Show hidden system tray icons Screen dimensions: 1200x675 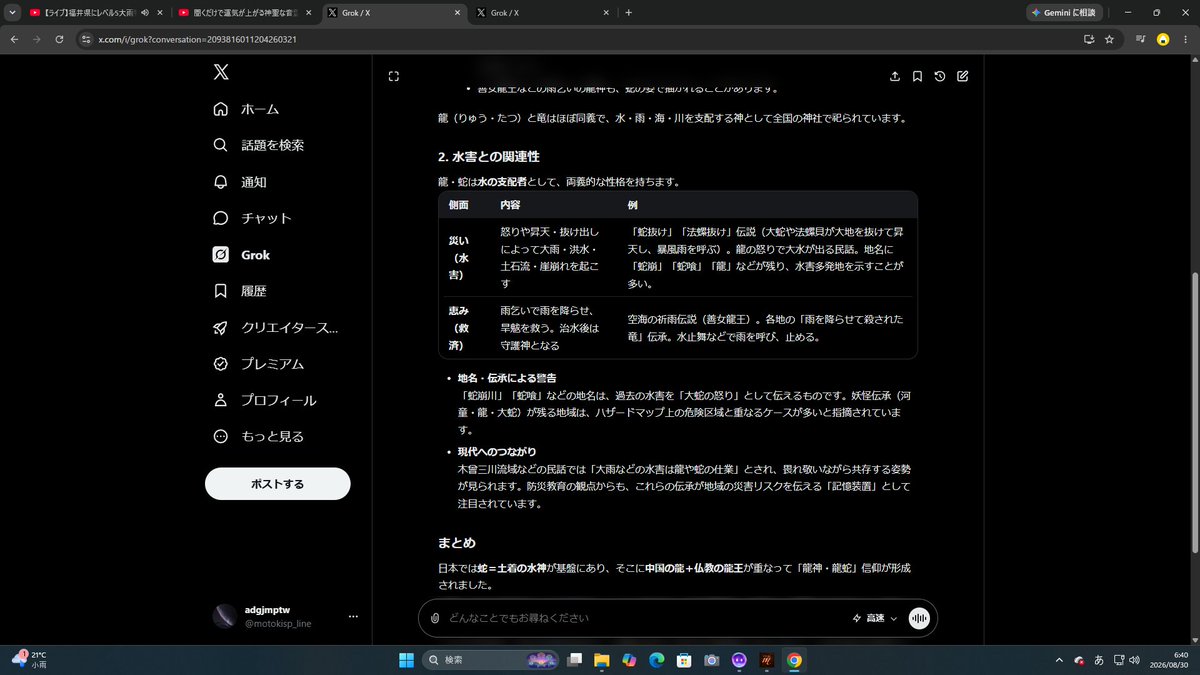point(1059,660)
